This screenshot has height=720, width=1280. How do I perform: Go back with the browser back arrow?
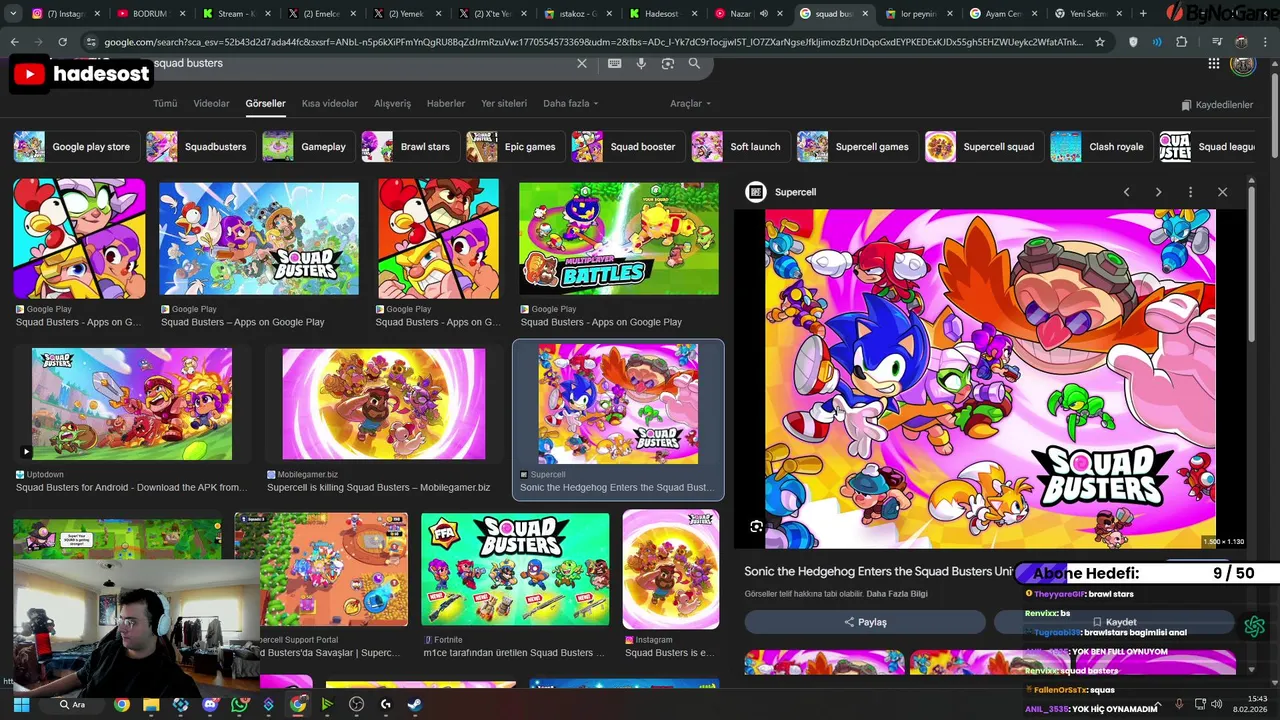(x=14, y=42)
